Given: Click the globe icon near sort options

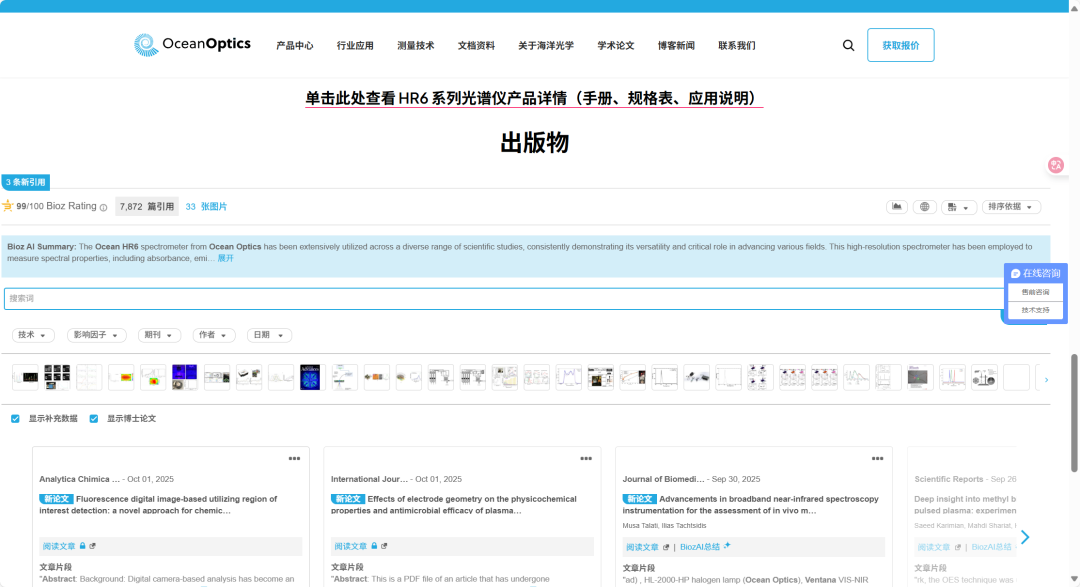Looking at the screenshot, I should [925, 206].
